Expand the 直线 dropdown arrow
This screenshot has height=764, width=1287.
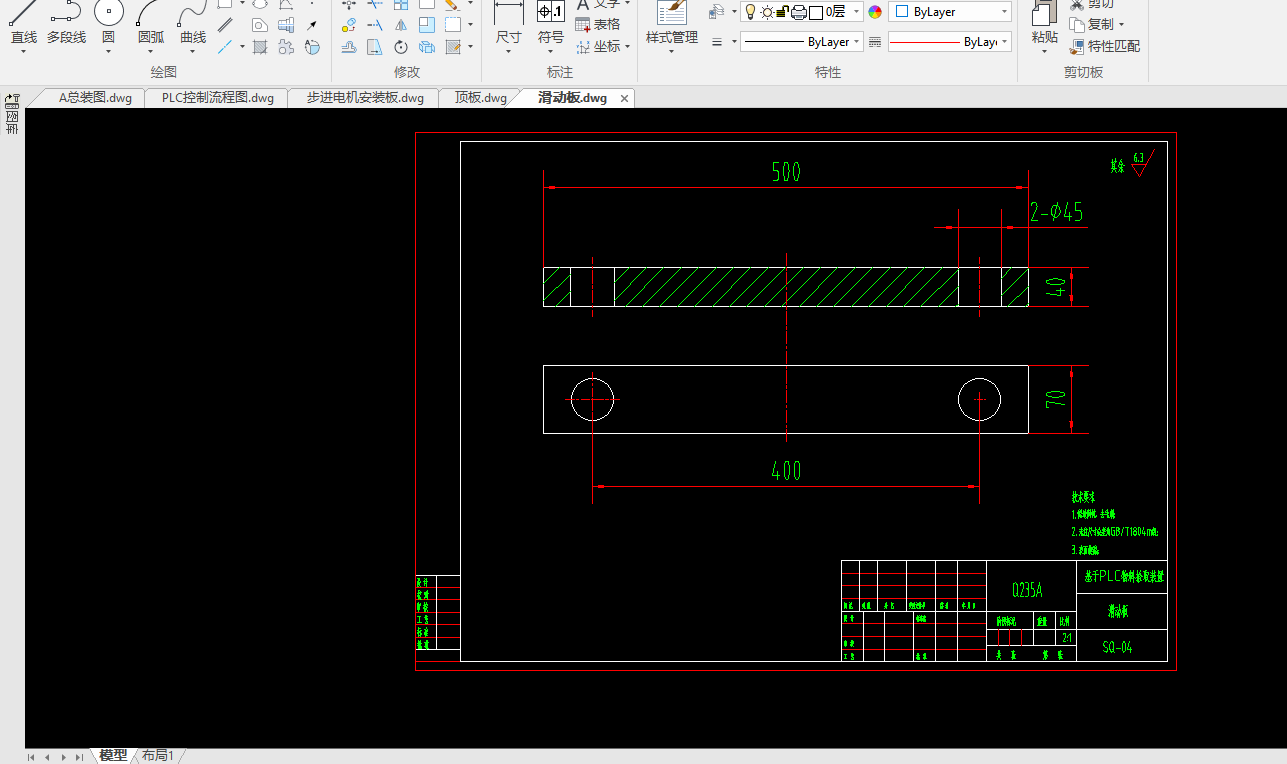[23, 51]
